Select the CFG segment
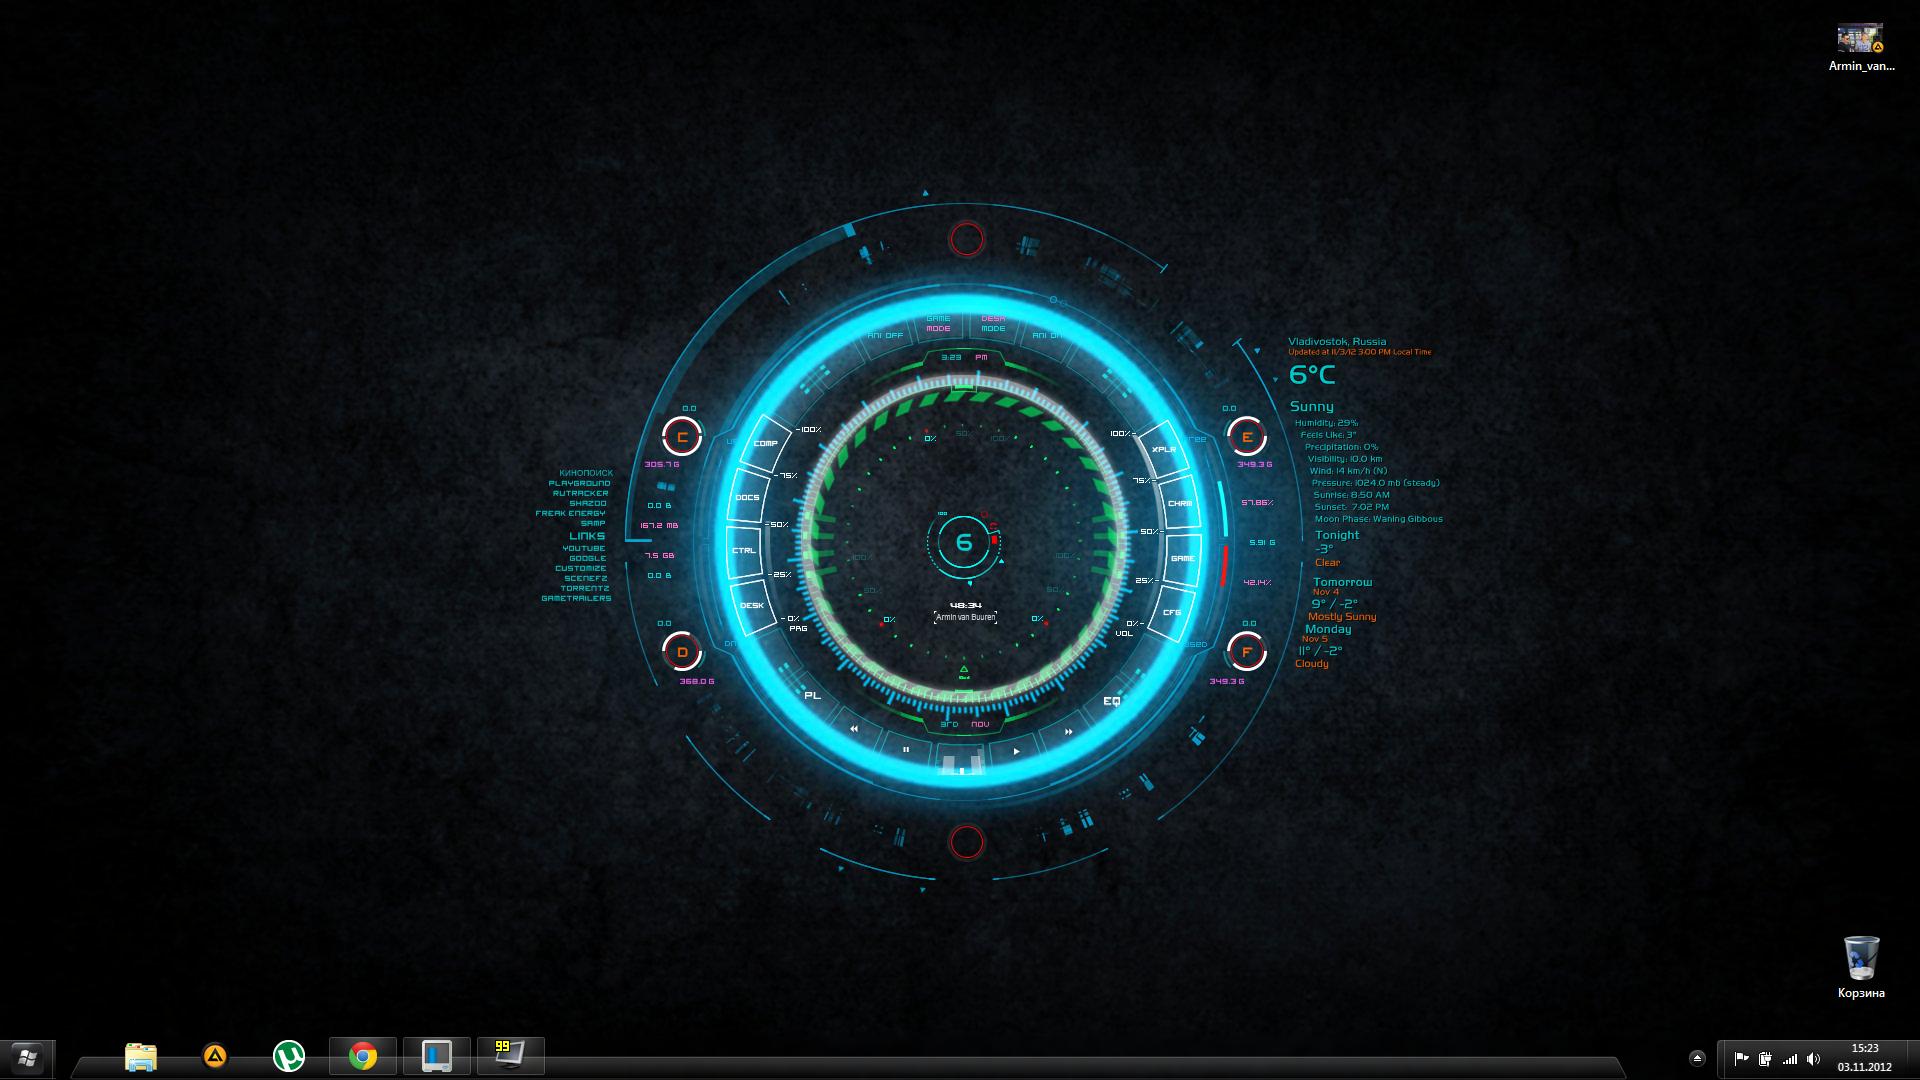 (x=1172, y=612)
